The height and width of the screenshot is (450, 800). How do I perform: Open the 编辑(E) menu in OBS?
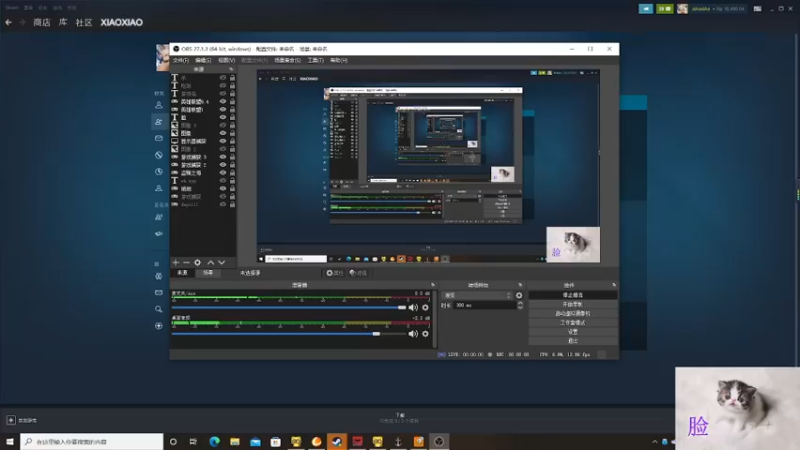pyautogui.click(x=203, y=60)
